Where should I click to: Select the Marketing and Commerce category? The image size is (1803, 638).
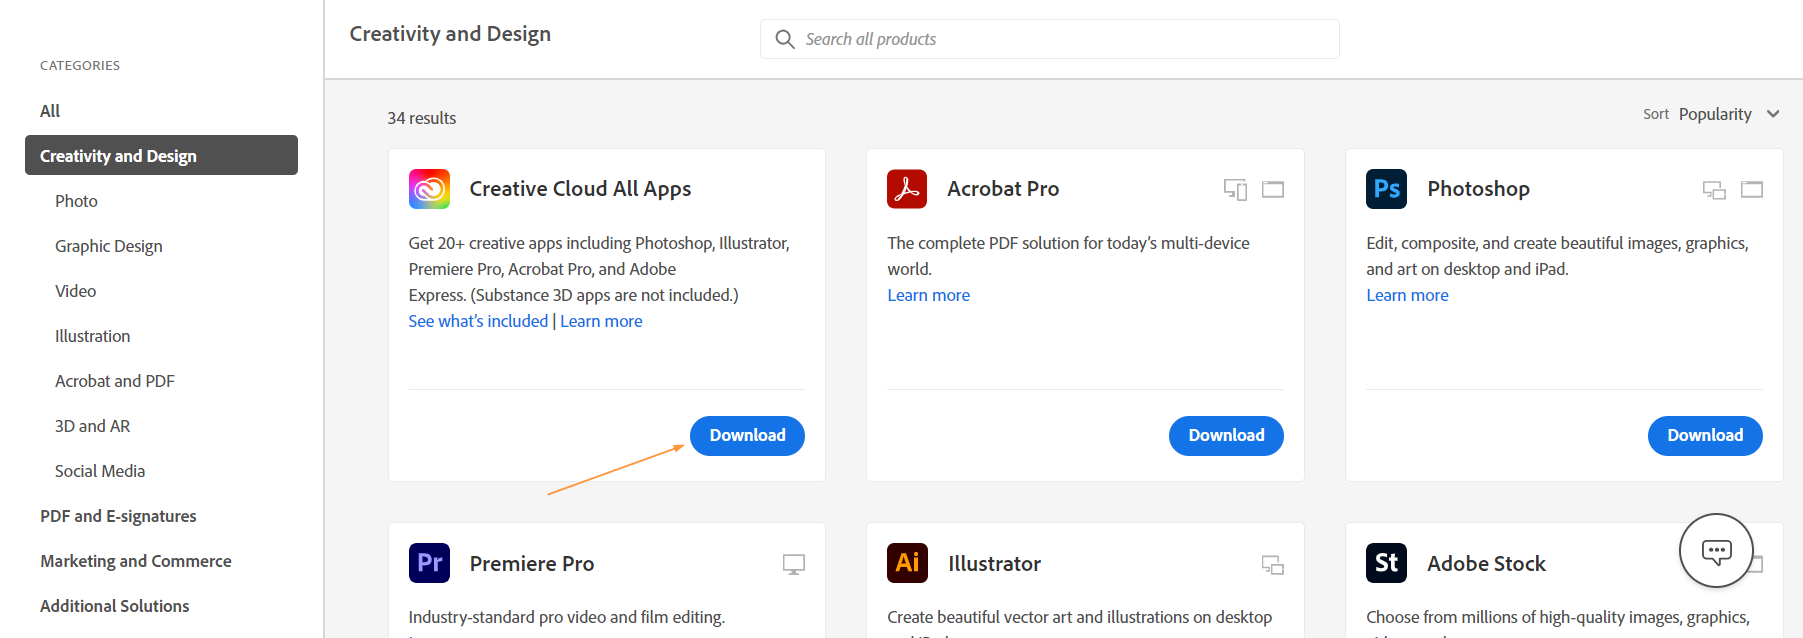coord(136,561)
